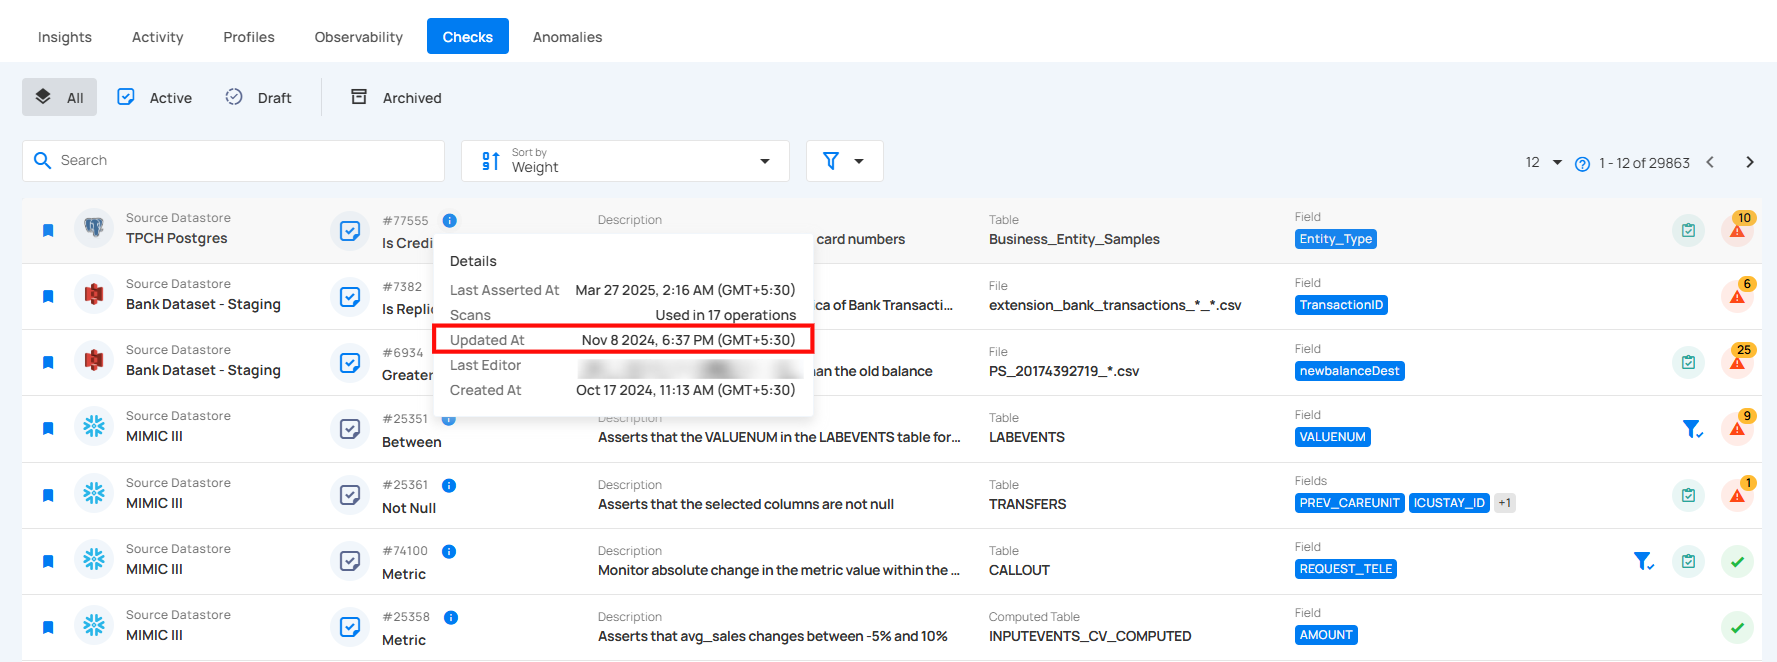The image size is (1777, 662).
Task: Expand the +1 more fields badge
Action: click(1505, 503)
